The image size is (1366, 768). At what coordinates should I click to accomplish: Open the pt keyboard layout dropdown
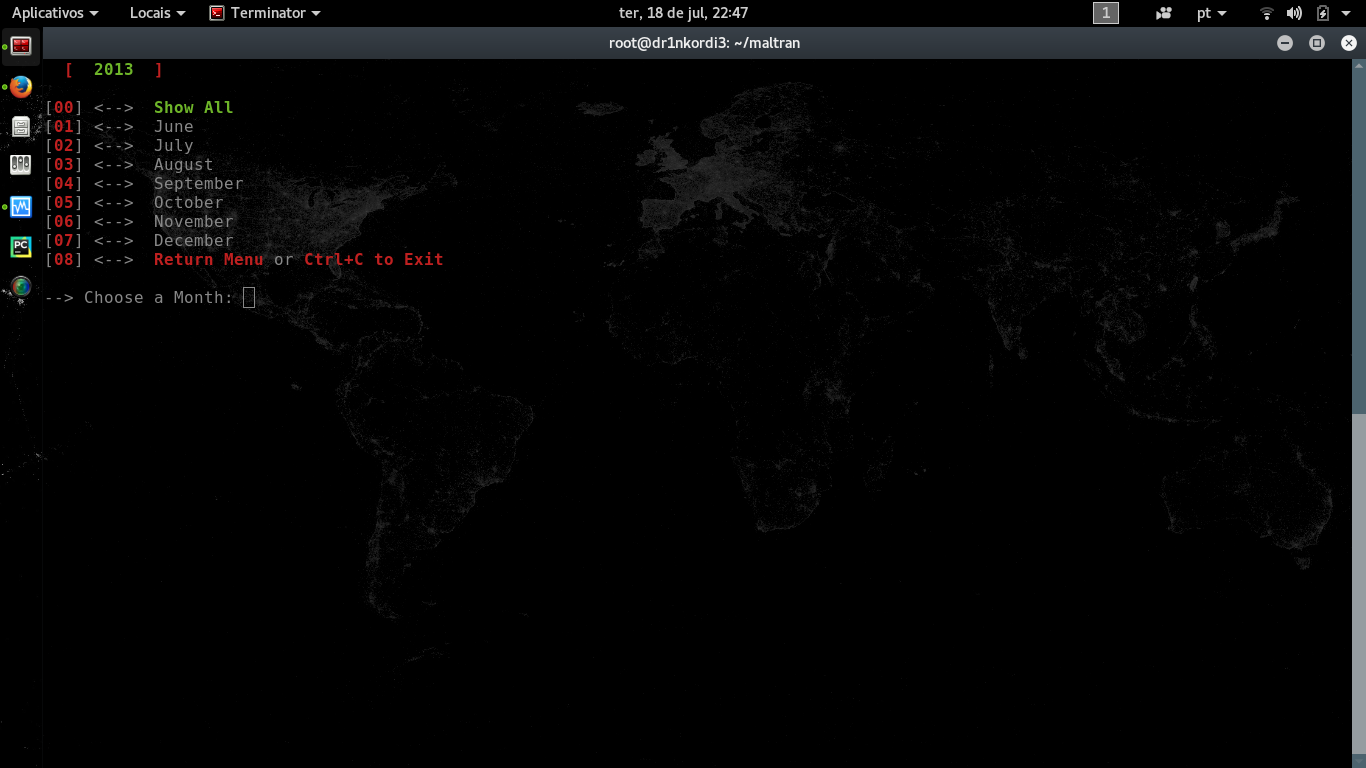1211,13
